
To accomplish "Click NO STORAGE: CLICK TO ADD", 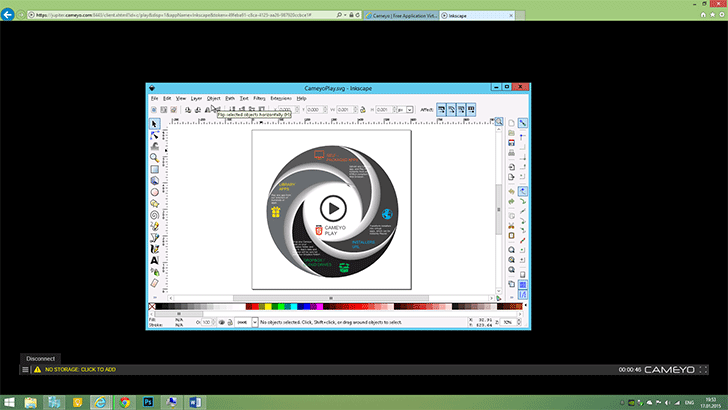I will pyautogui.click(x=80, y=370).
